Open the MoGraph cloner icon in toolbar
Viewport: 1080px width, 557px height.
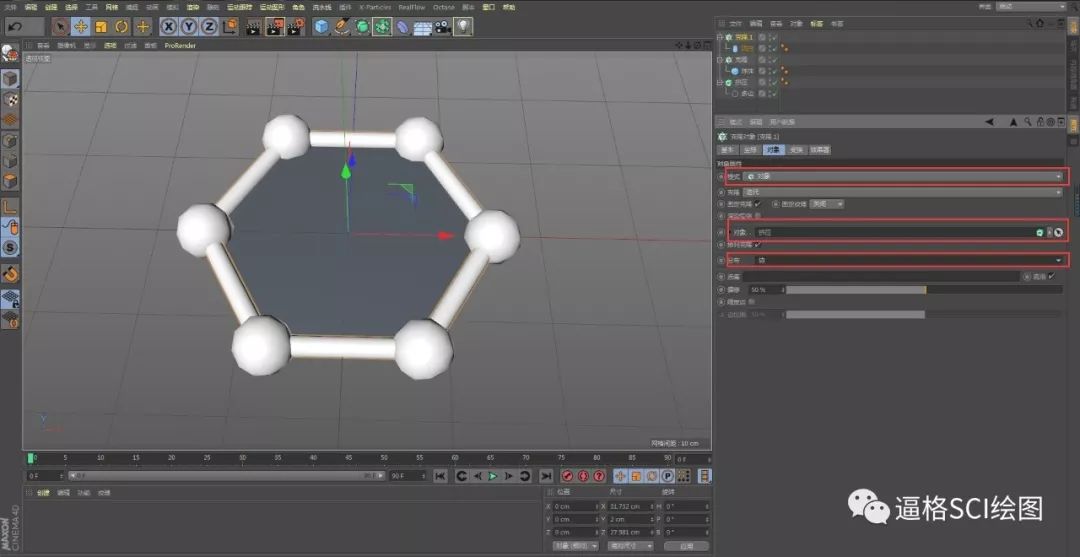(382, 26)
